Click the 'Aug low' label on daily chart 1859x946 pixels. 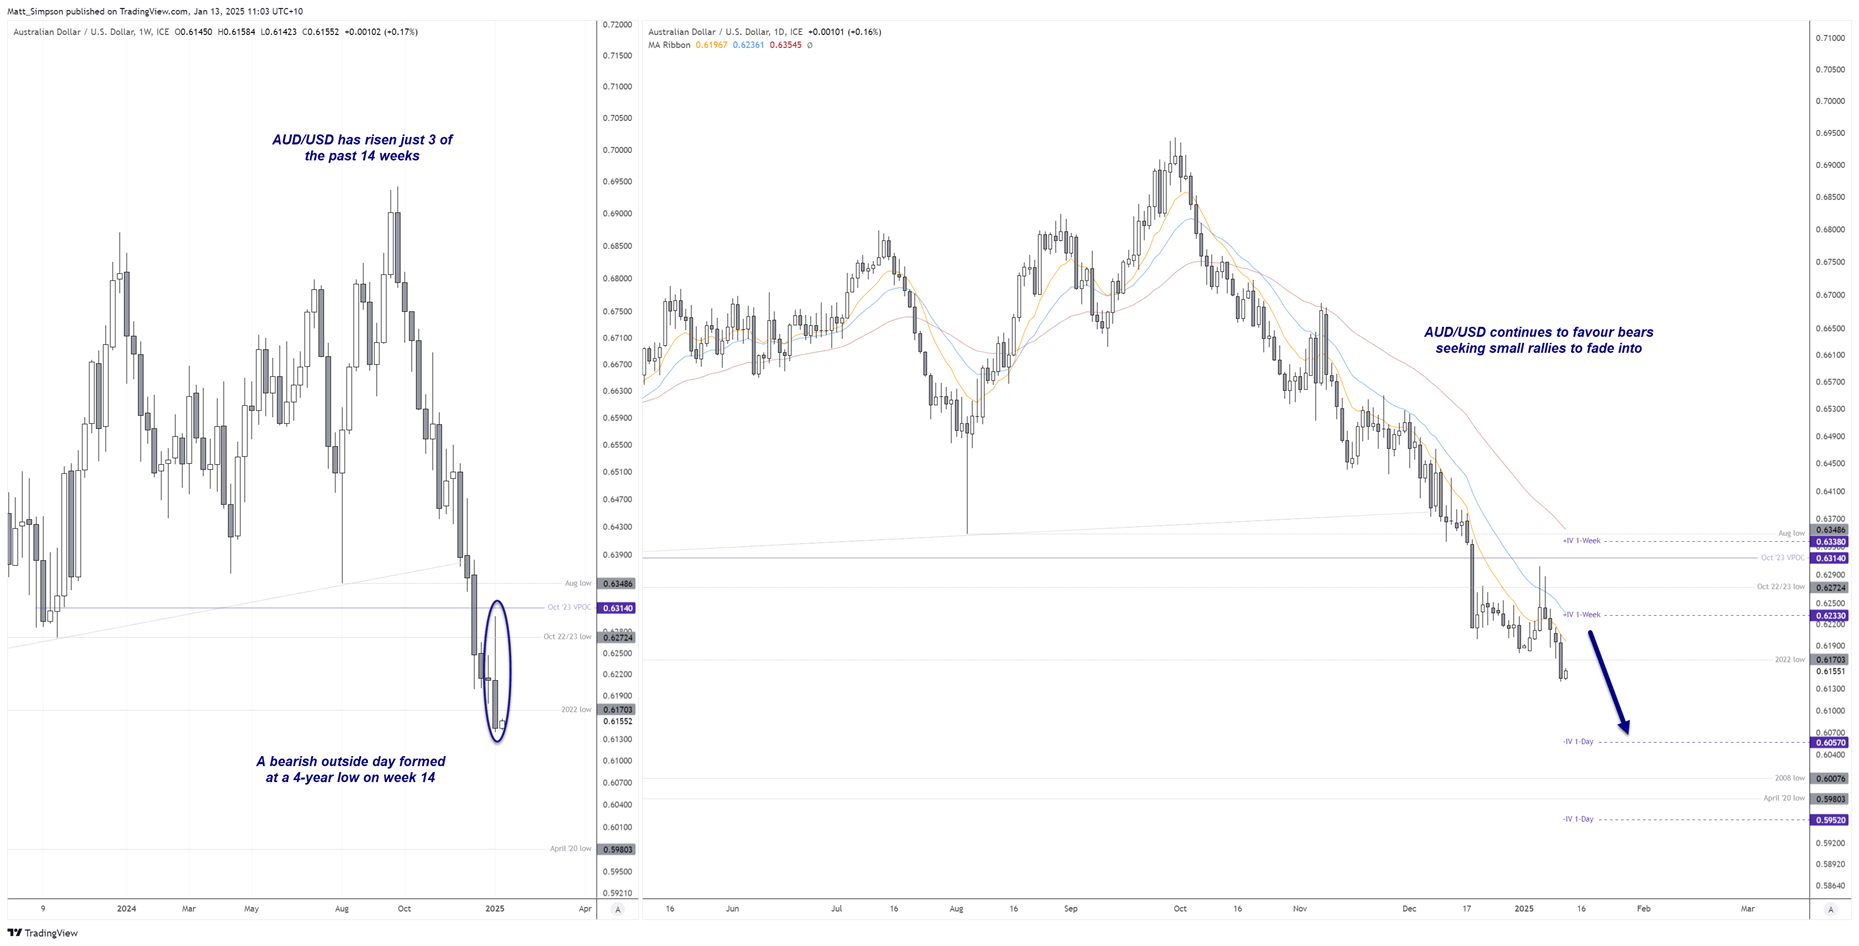click(x=1791, y=534)
